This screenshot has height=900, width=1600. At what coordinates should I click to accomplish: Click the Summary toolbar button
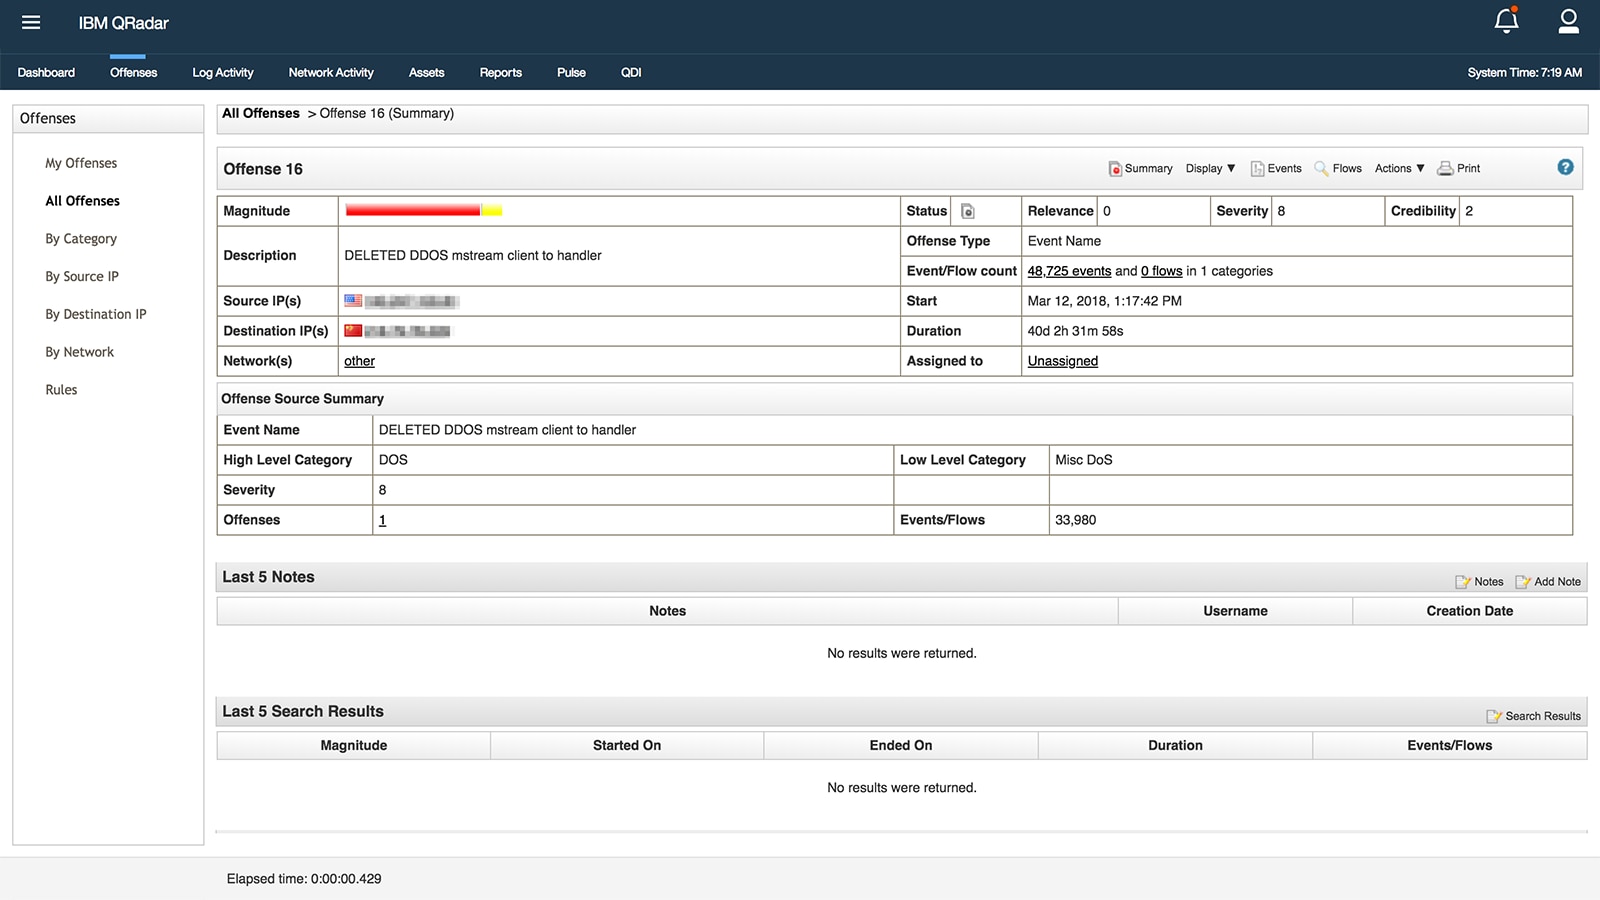(x=1140, y=168)
